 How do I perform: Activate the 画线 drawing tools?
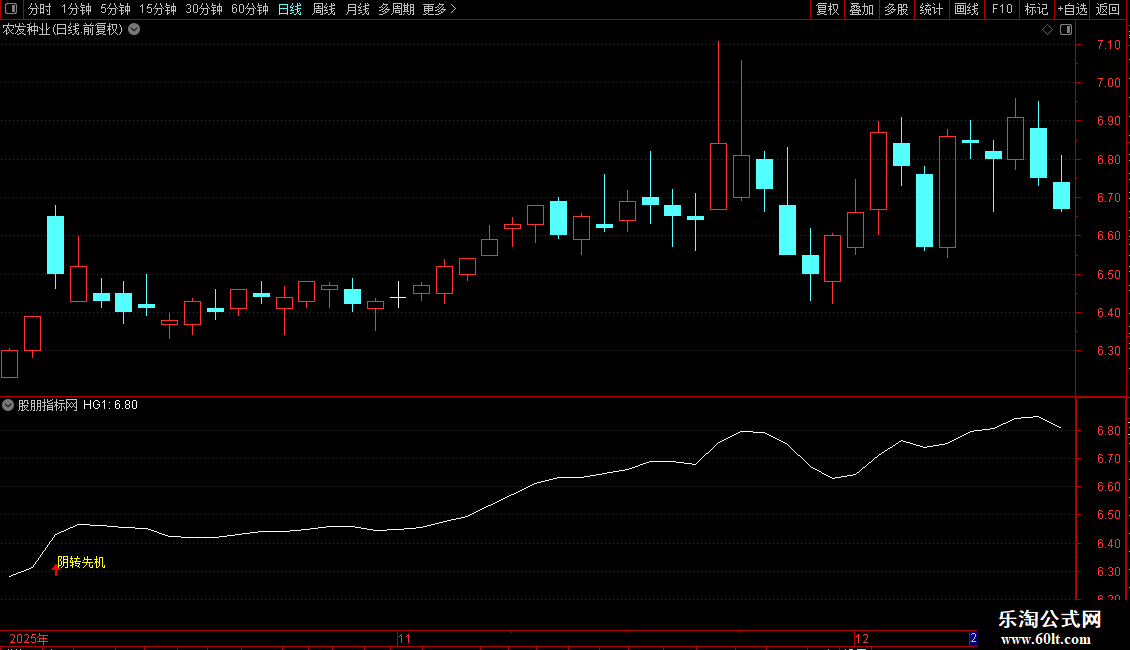[966, 9]
